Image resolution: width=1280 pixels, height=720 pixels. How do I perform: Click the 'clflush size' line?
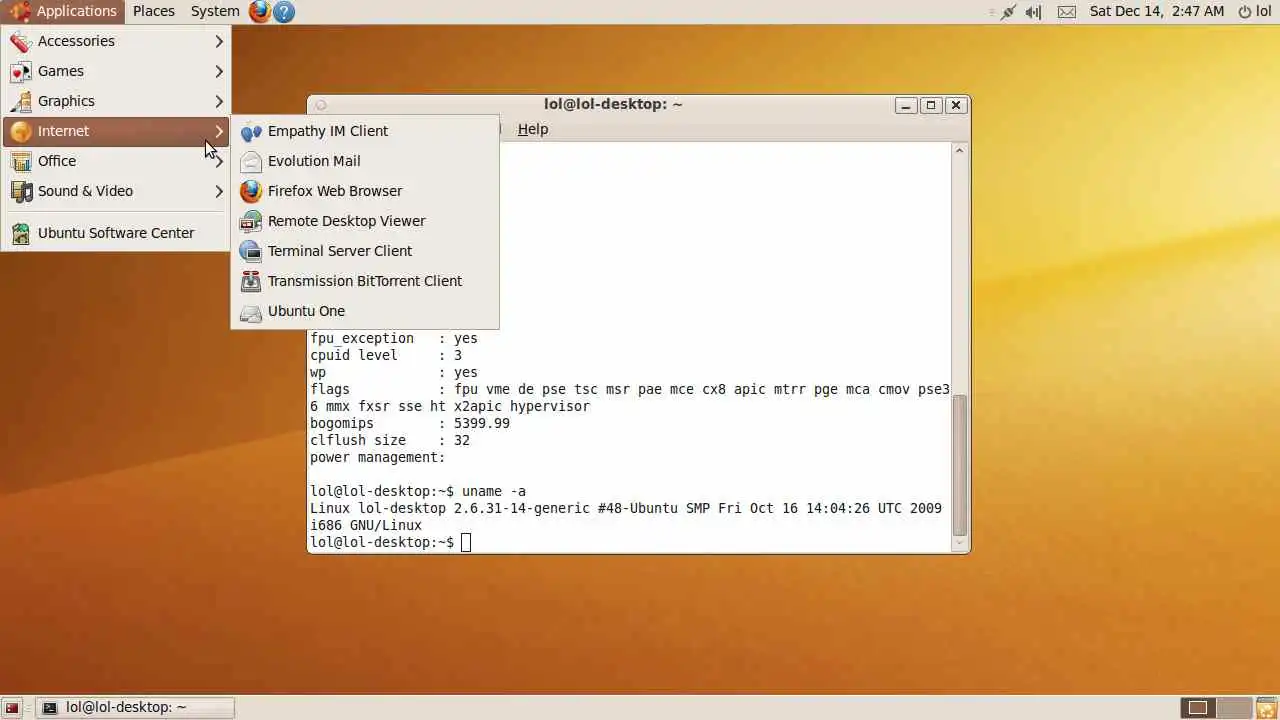[x=390, y=440]
